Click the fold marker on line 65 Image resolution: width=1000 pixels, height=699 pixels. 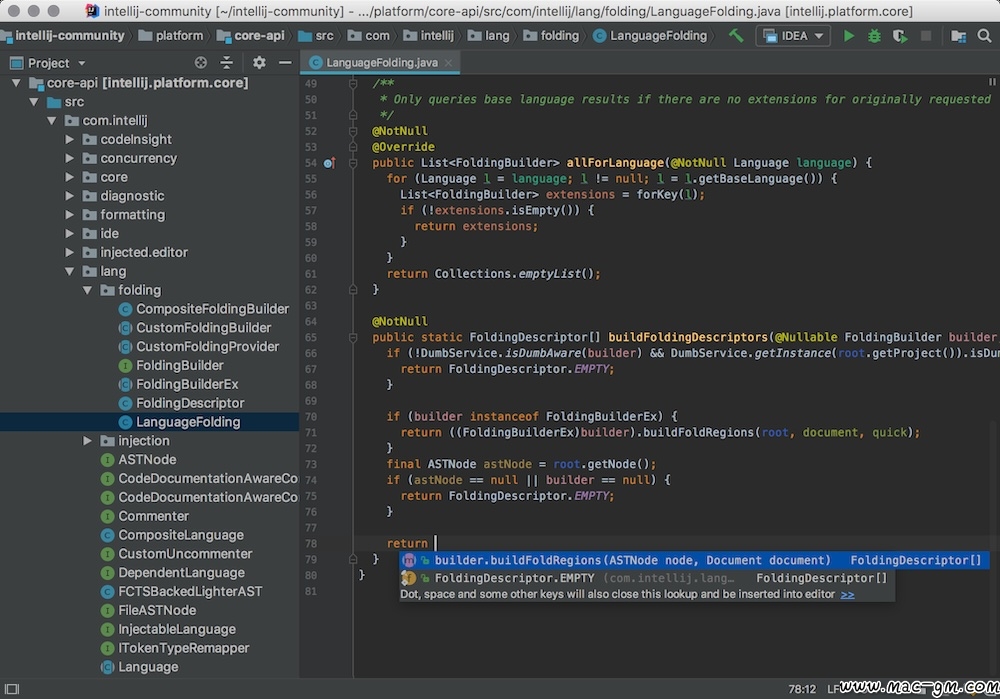click(353, 337)
